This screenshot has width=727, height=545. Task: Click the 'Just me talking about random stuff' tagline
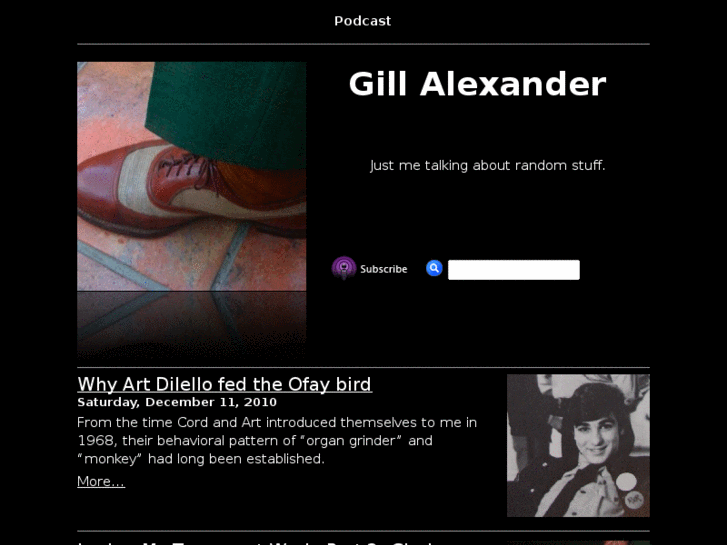[487, 165]
